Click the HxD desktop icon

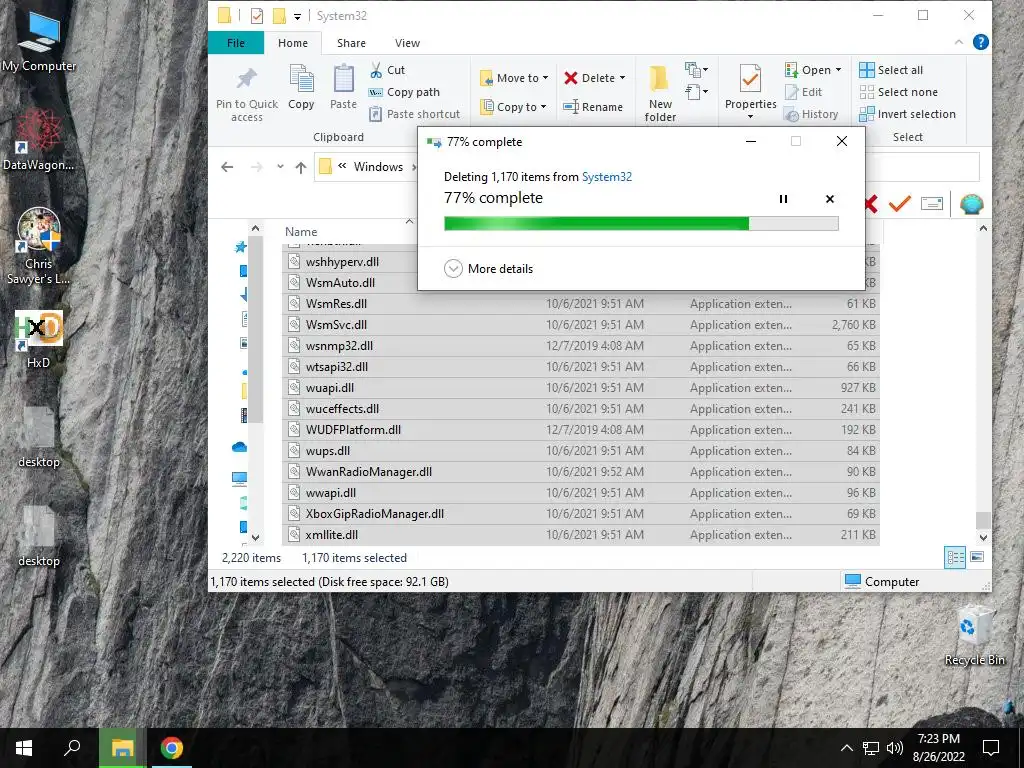tap(39, 340)
